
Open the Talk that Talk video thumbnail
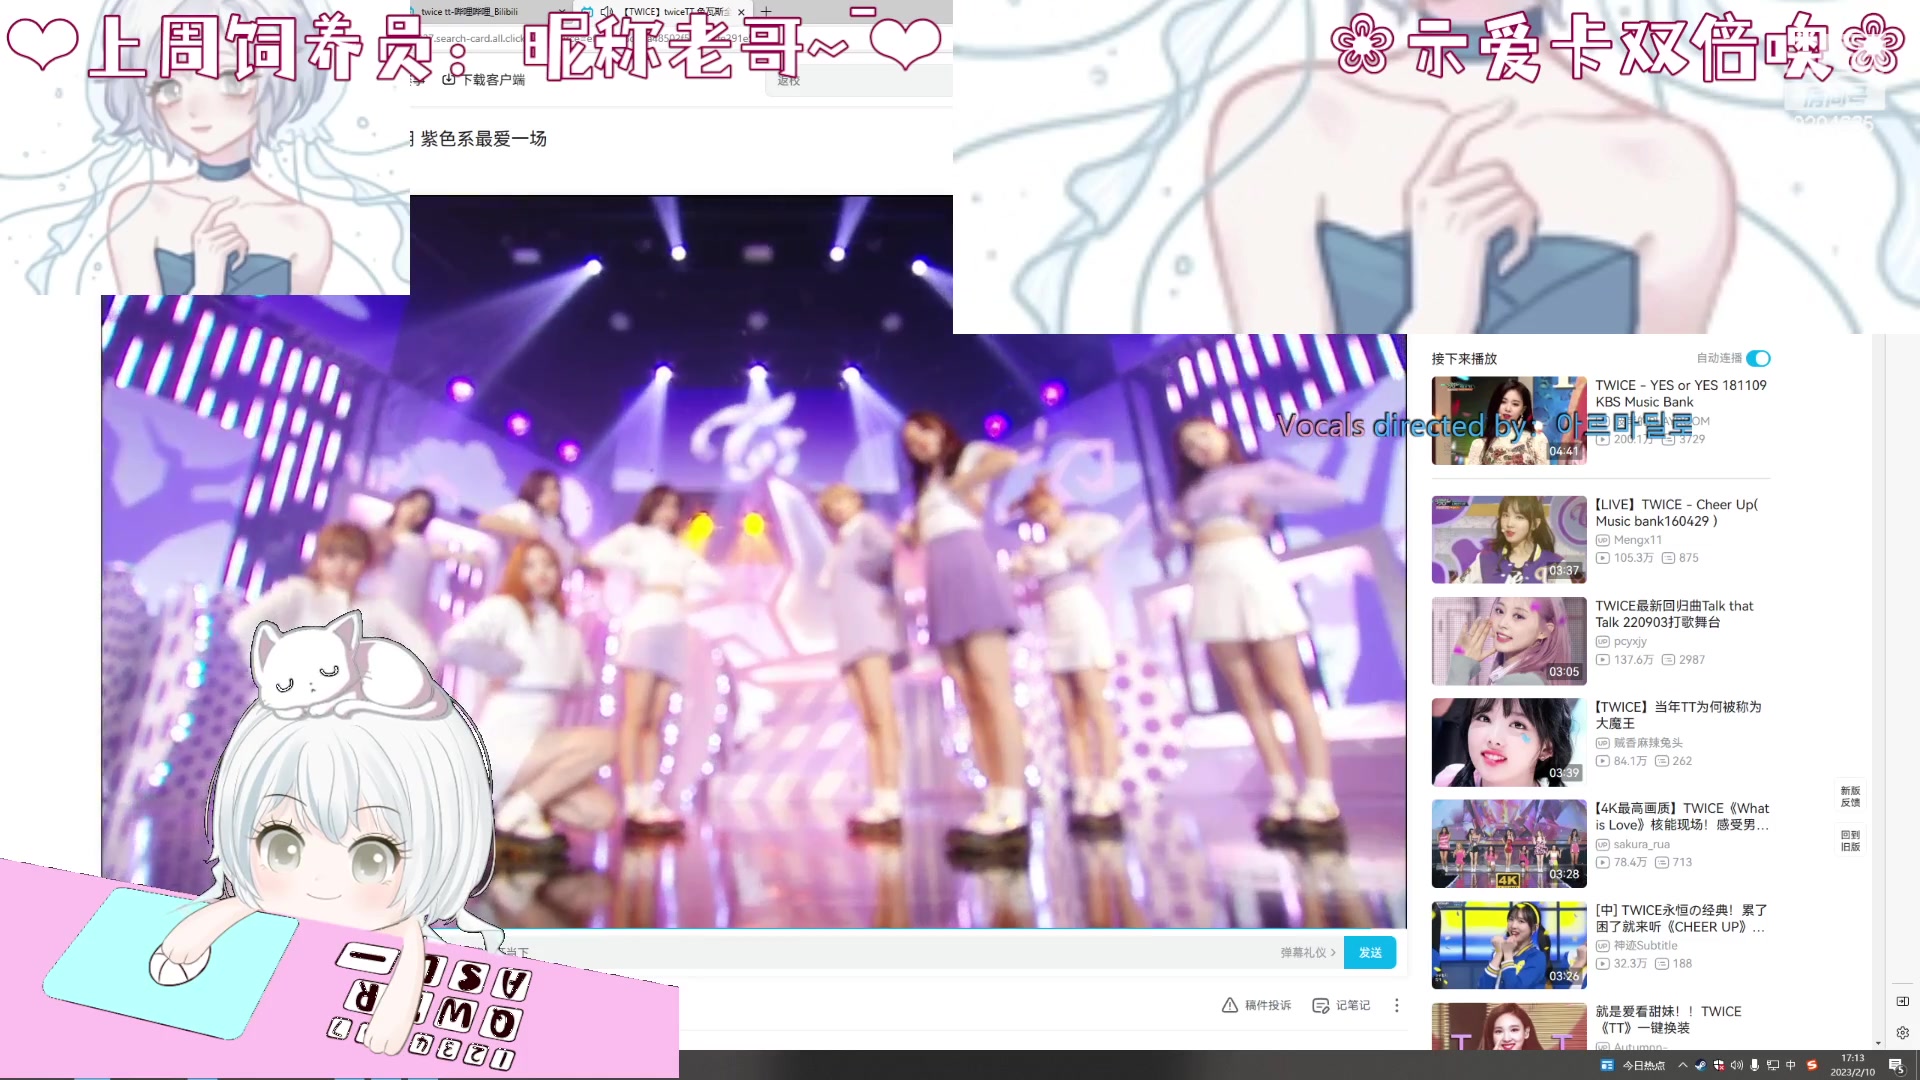click(x=1509, y=641)
